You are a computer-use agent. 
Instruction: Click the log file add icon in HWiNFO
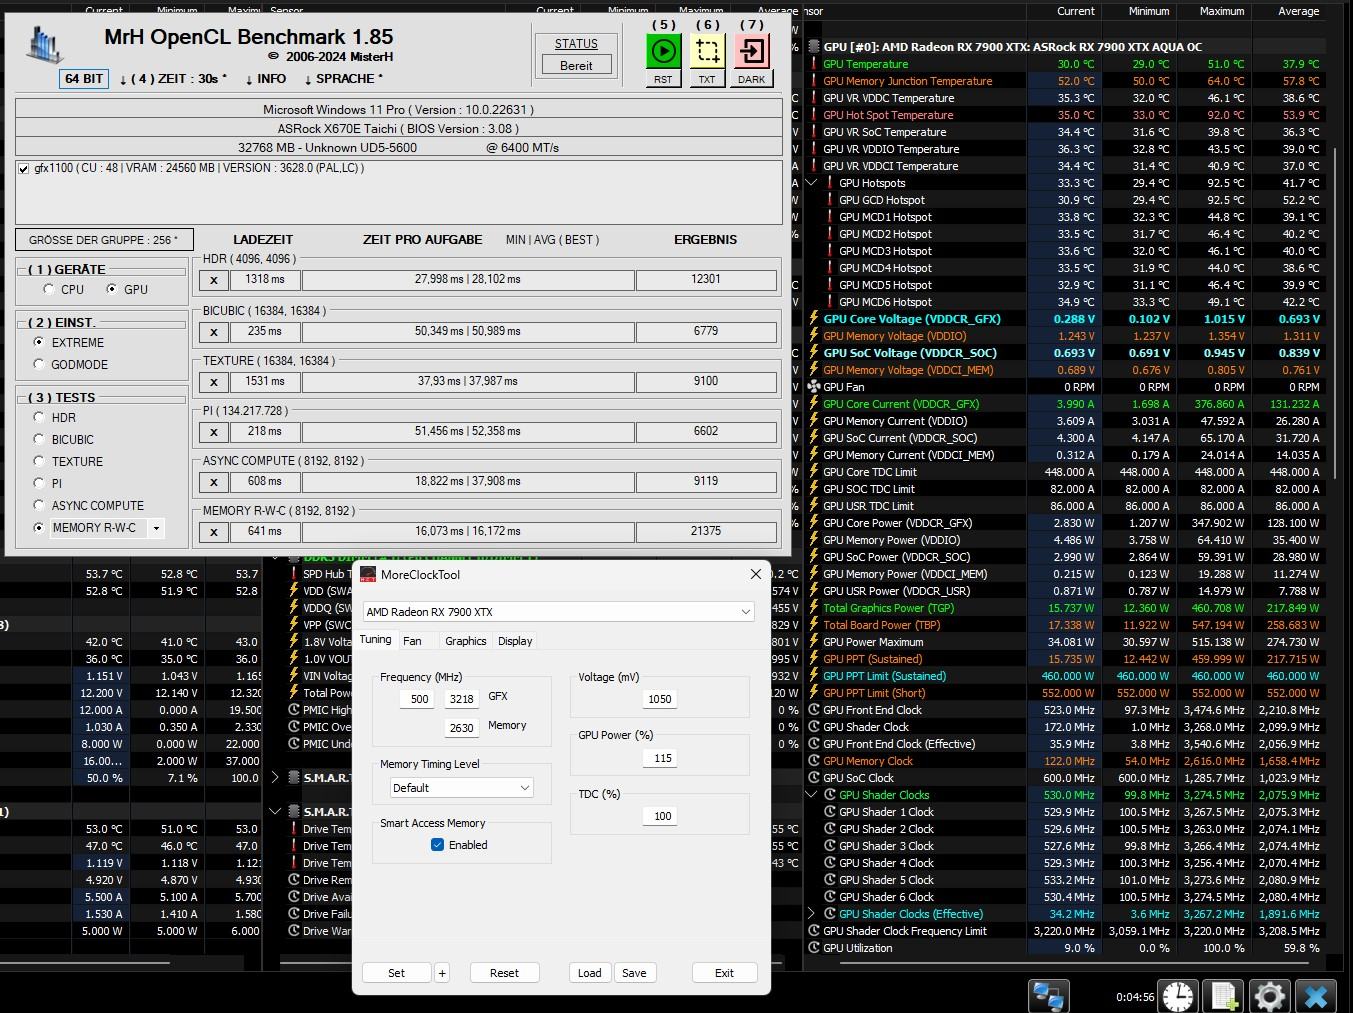click(1224, 996)
